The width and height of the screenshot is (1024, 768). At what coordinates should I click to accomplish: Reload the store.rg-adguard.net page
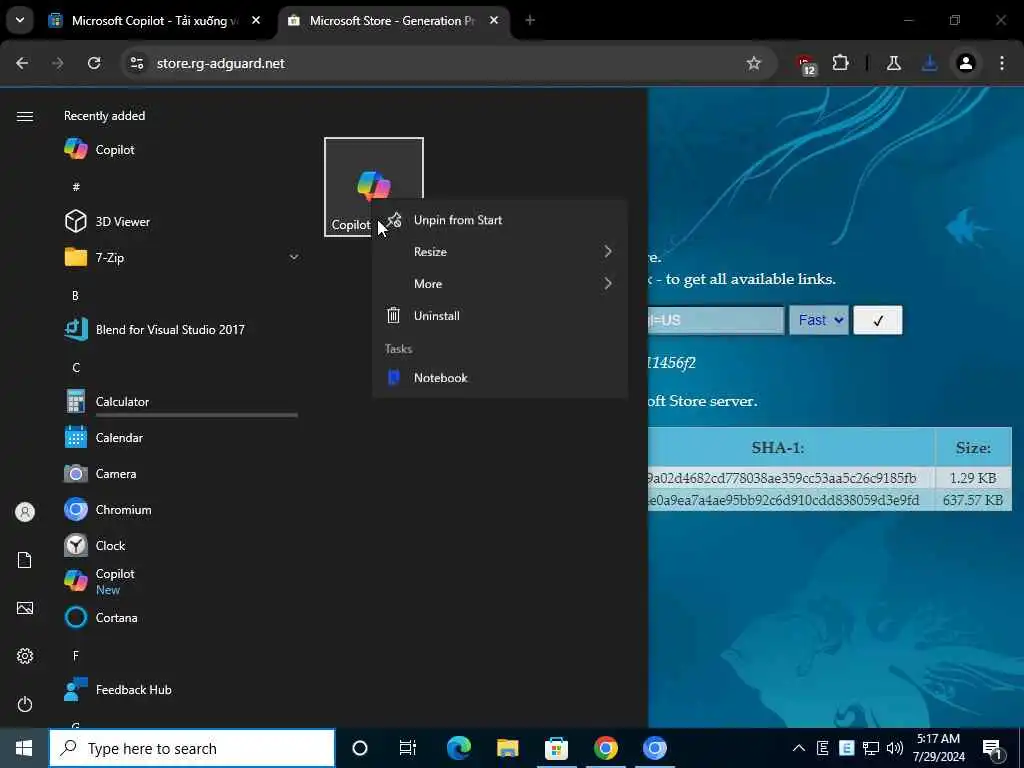(x=94, y=63)
